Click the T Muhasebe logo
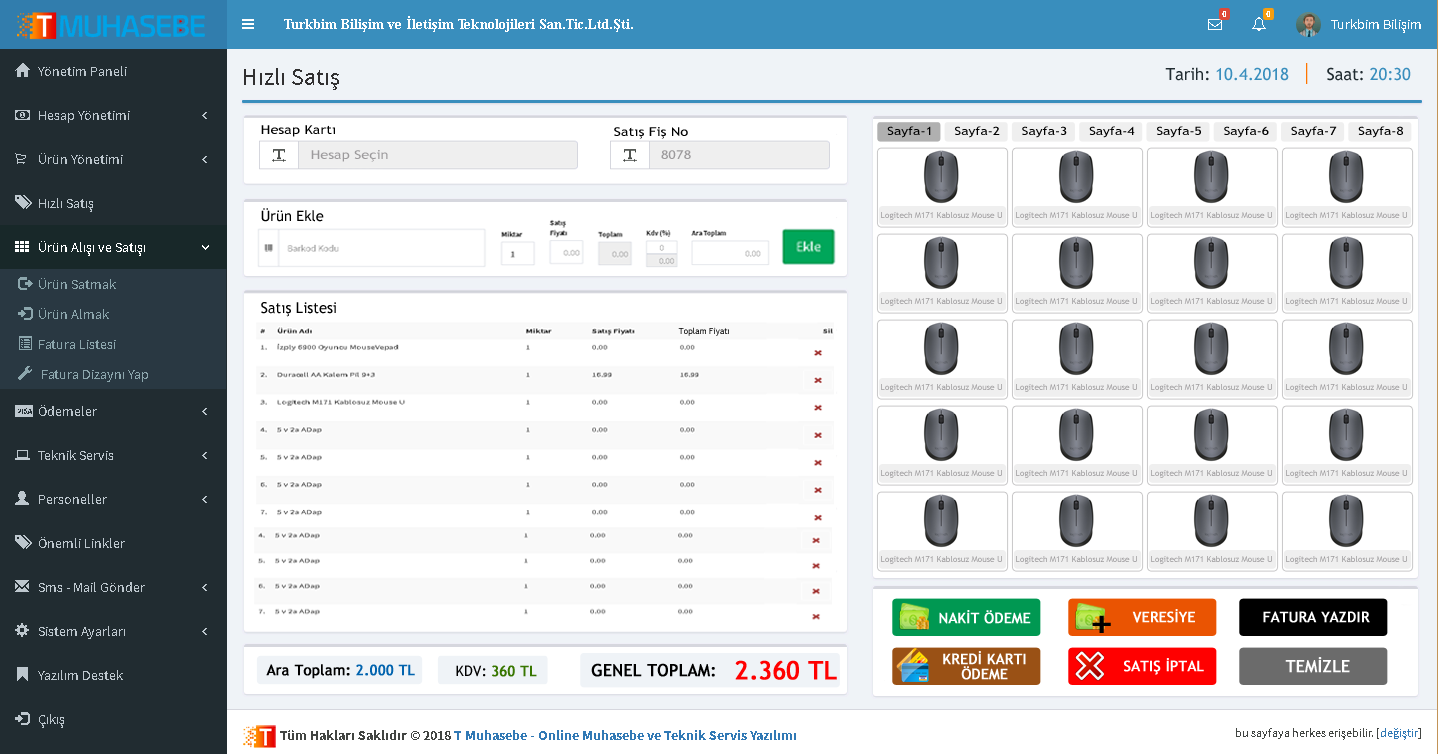 click(113, 24)
